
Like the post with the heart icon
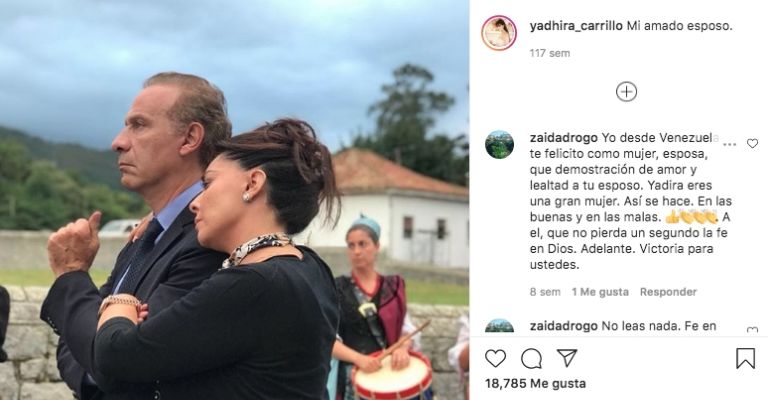point(495,358)
